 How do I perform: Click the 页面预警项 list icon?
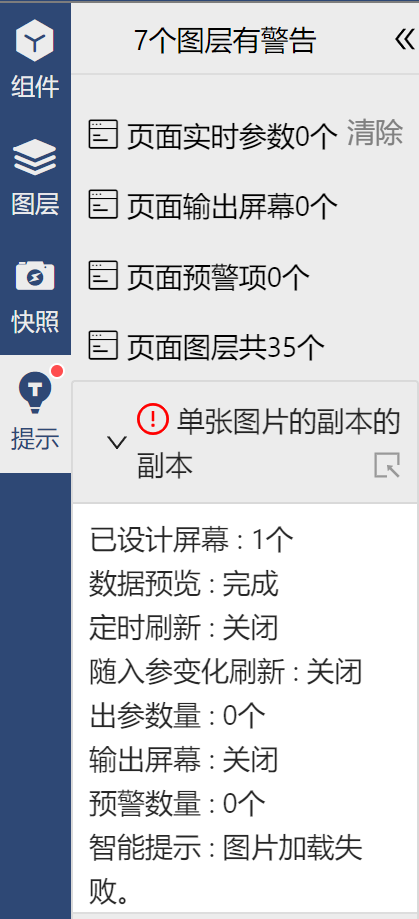click(x=103, y=275)
